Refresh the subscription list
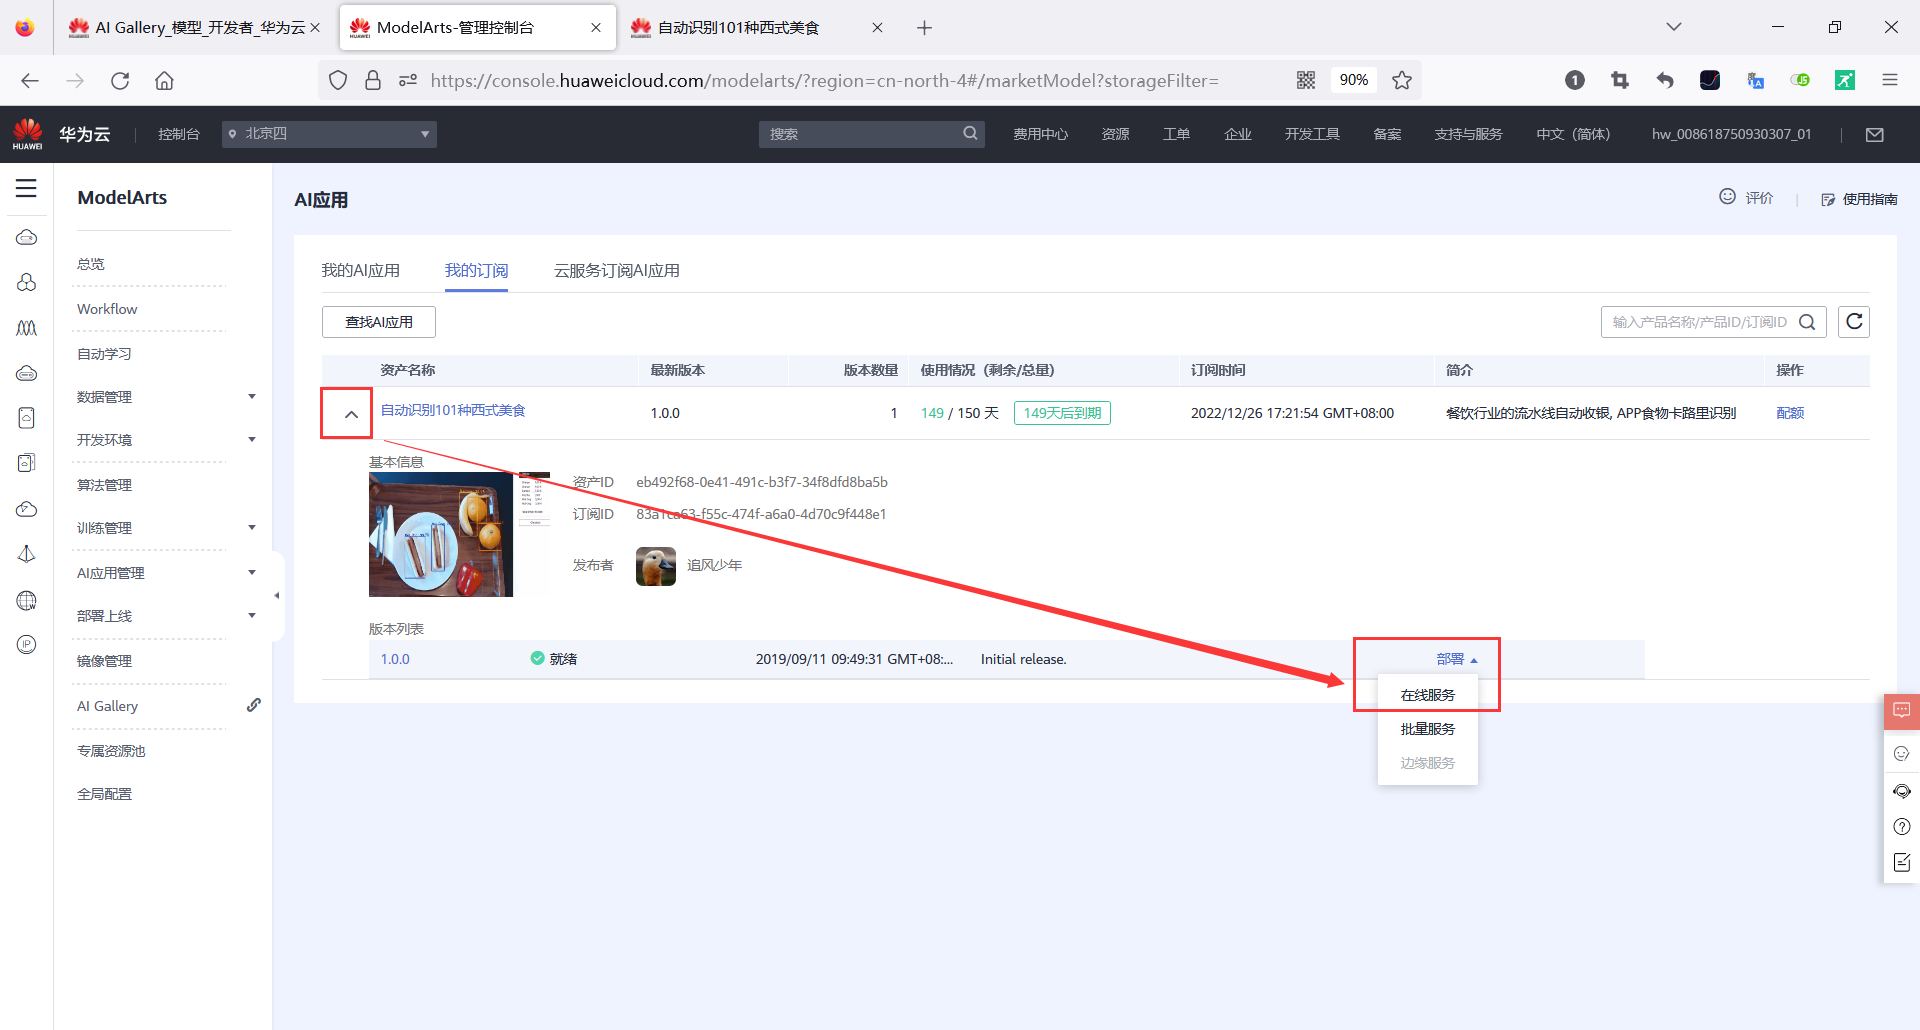 tap(1854, 321)
